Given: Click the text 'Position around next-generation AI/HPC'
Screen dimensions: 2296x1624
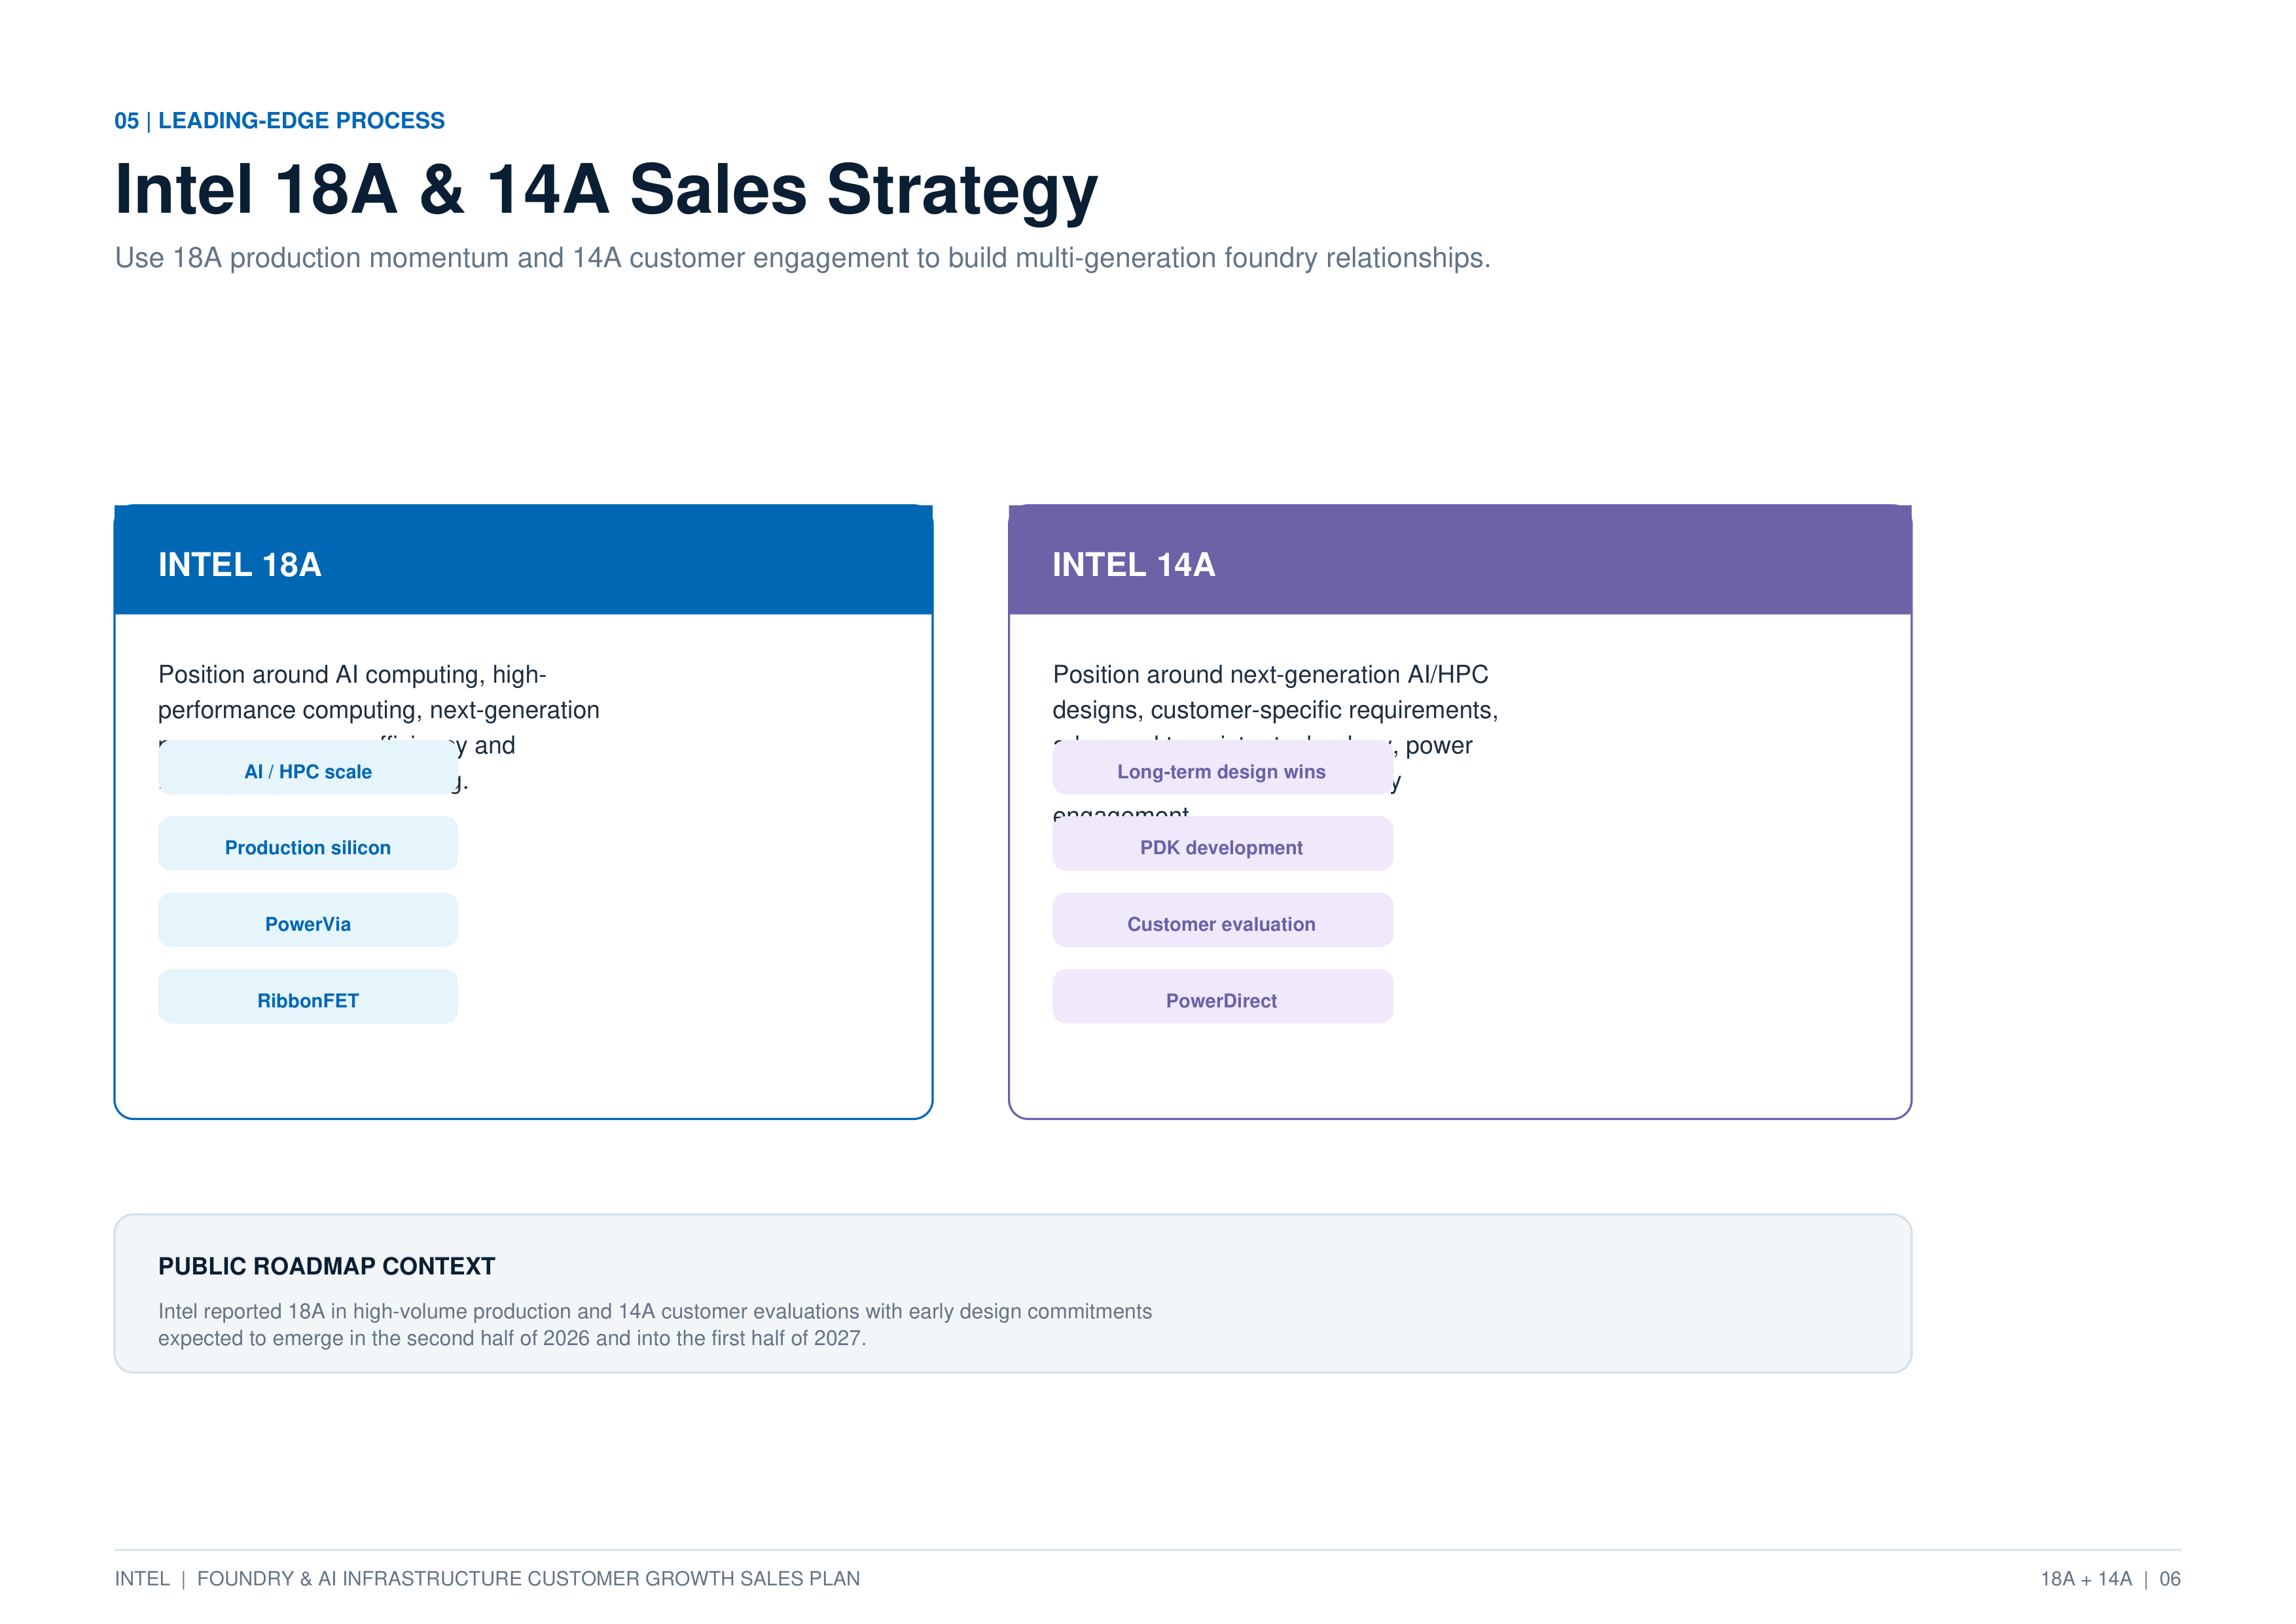Looking at the screenshot, I should [x=1270, y=675].
